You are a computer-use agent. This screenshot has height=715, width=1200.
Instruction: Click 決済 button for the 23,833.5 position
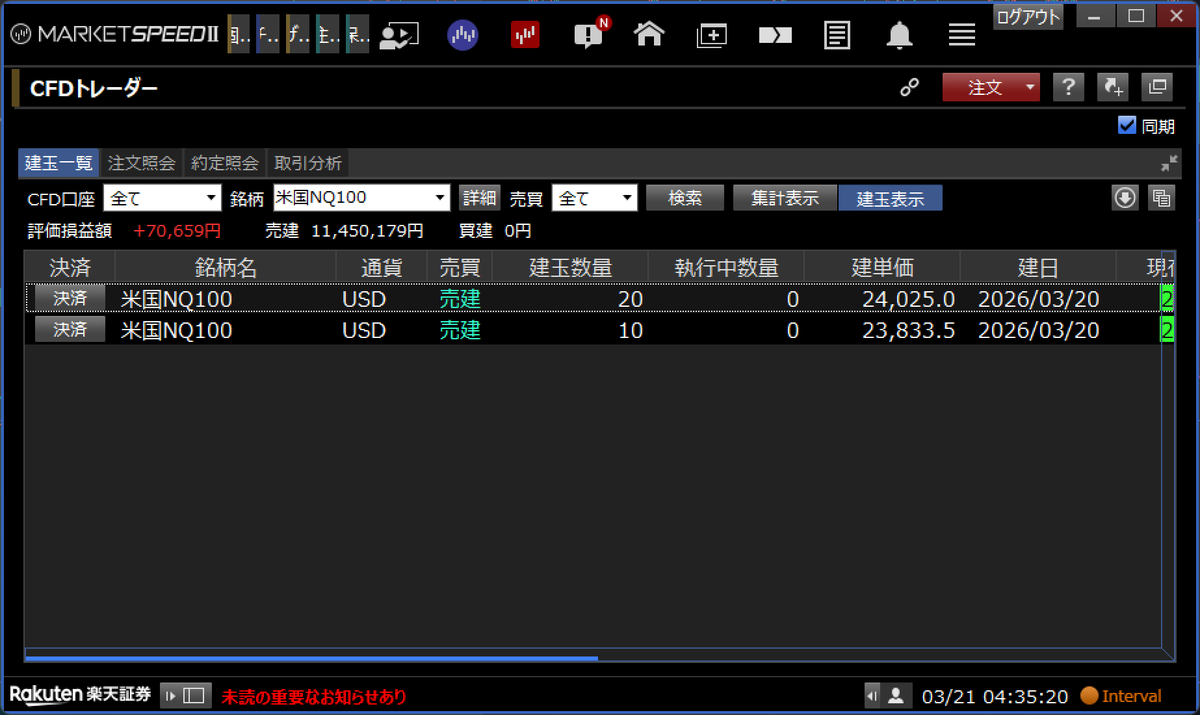click(70, 329)
